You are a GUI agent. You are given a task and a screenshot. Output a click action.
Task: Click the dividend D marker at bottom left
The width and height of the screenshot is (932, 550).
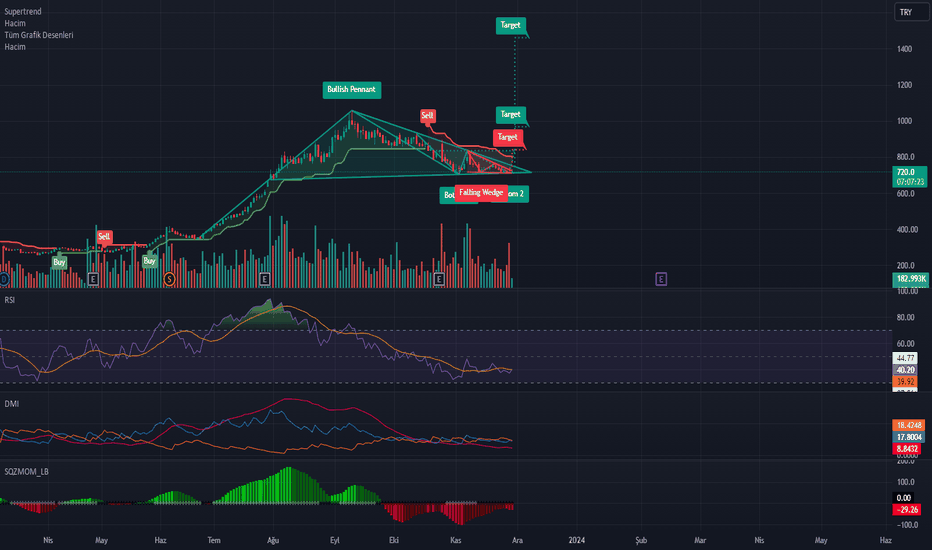[4, 279]
